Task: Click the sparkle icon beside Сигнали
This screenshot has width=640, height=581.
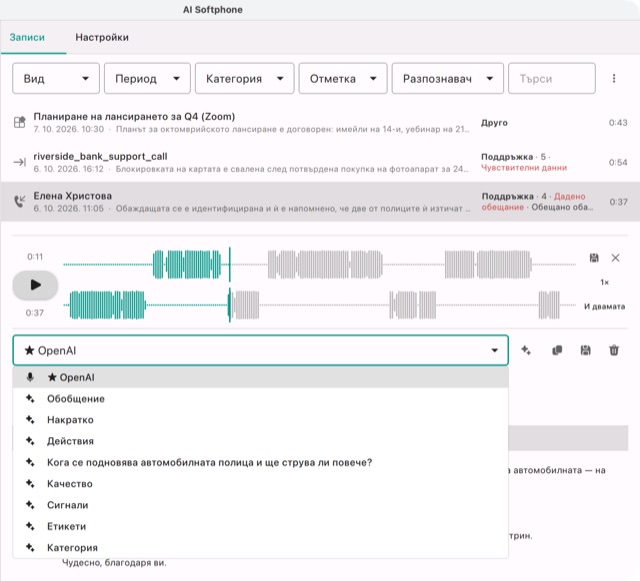Action: click(x=30, y=505)
